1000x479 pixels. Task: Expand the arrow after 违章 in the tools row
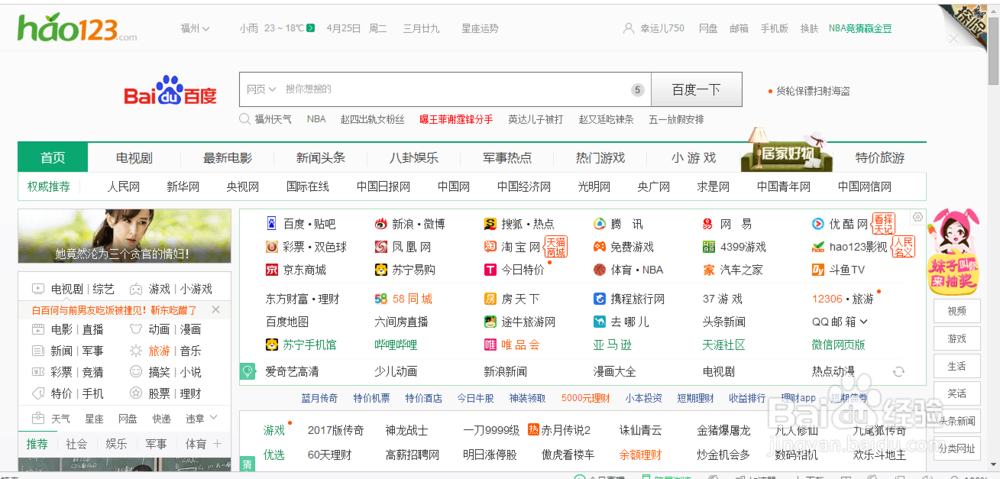(213, 417)
